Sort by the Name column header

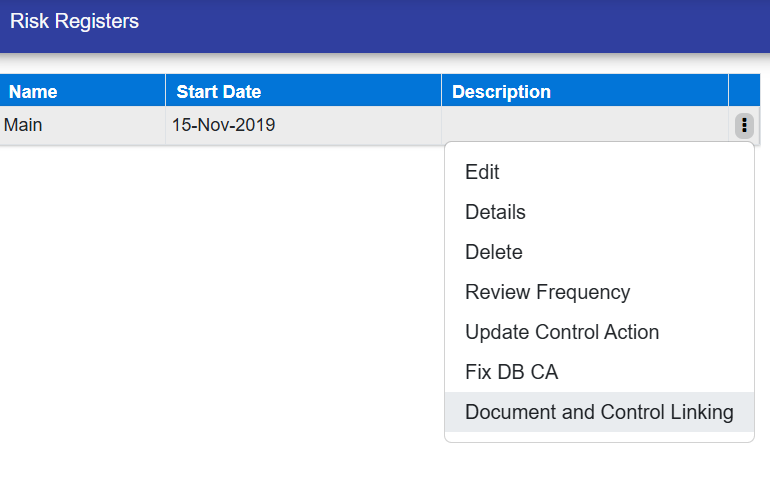pyautogui.click(x=33, y=92)
